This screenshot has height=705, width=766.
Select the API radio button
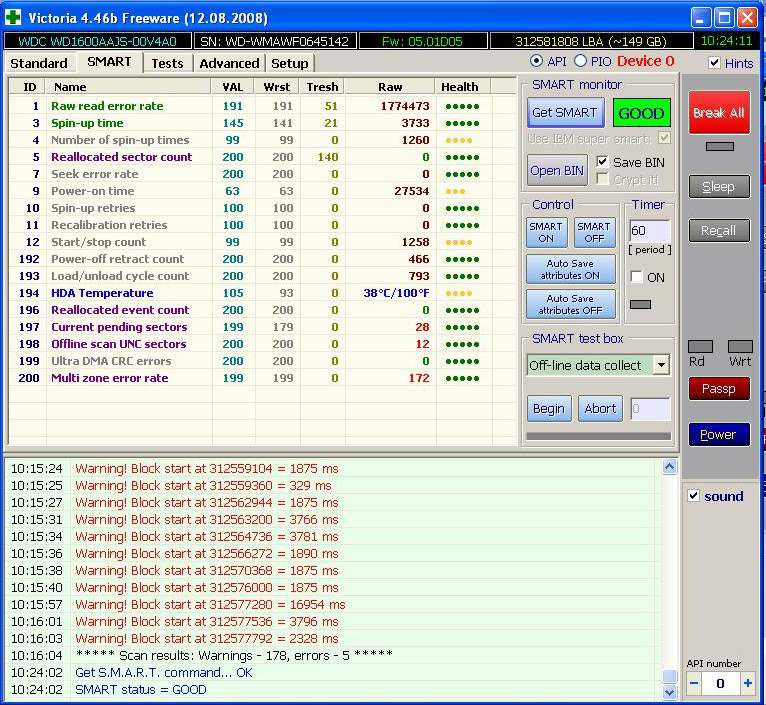click(536, 61)
